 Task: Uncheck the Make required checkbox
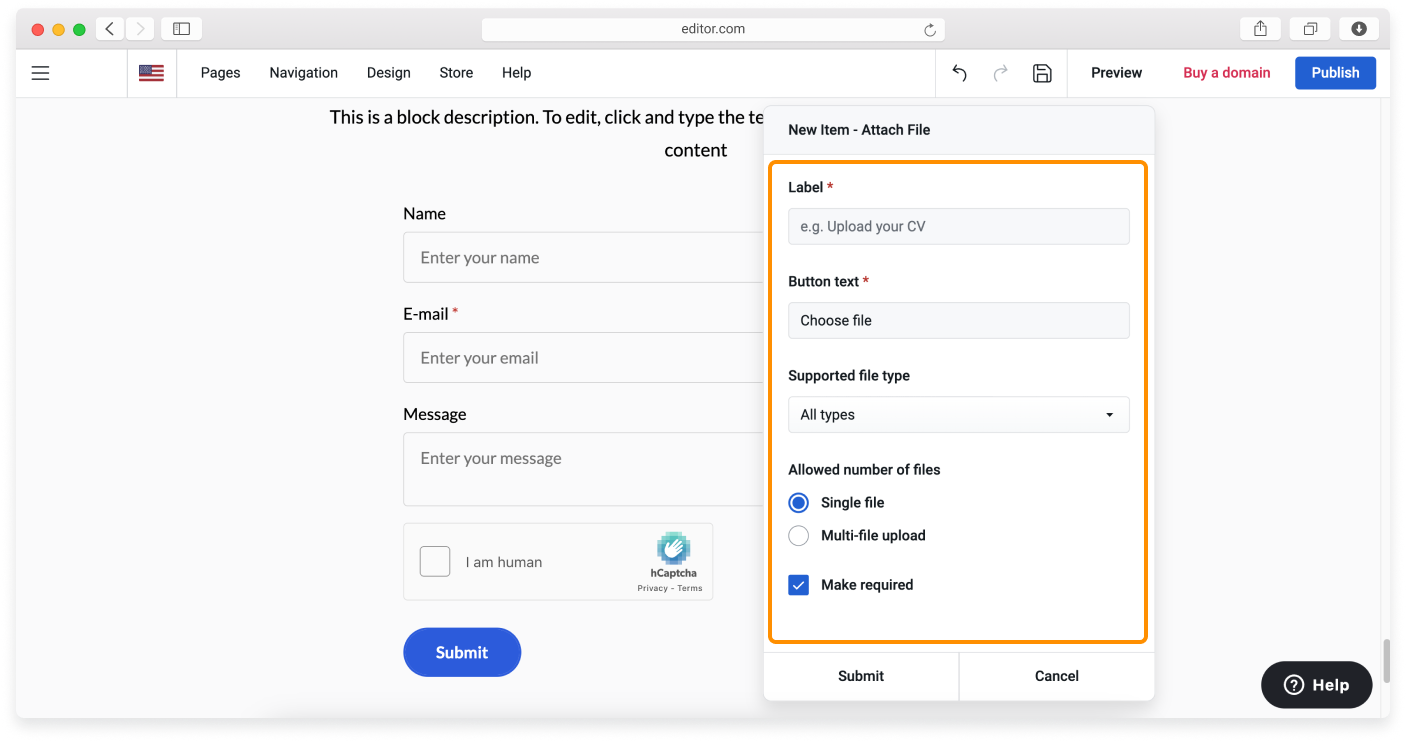(x=798, y=585)
